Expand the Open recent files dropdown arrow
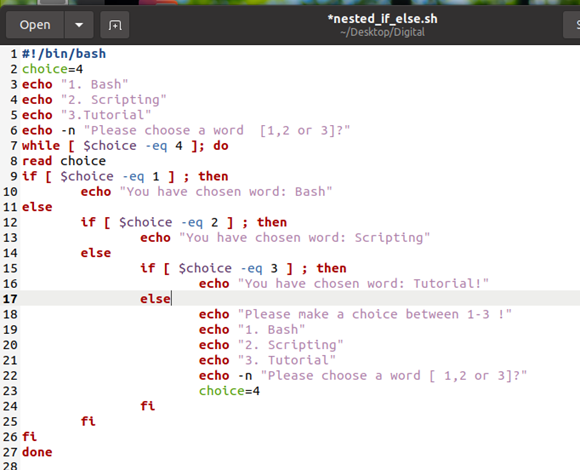580x470 pixels. coord(79,25)
